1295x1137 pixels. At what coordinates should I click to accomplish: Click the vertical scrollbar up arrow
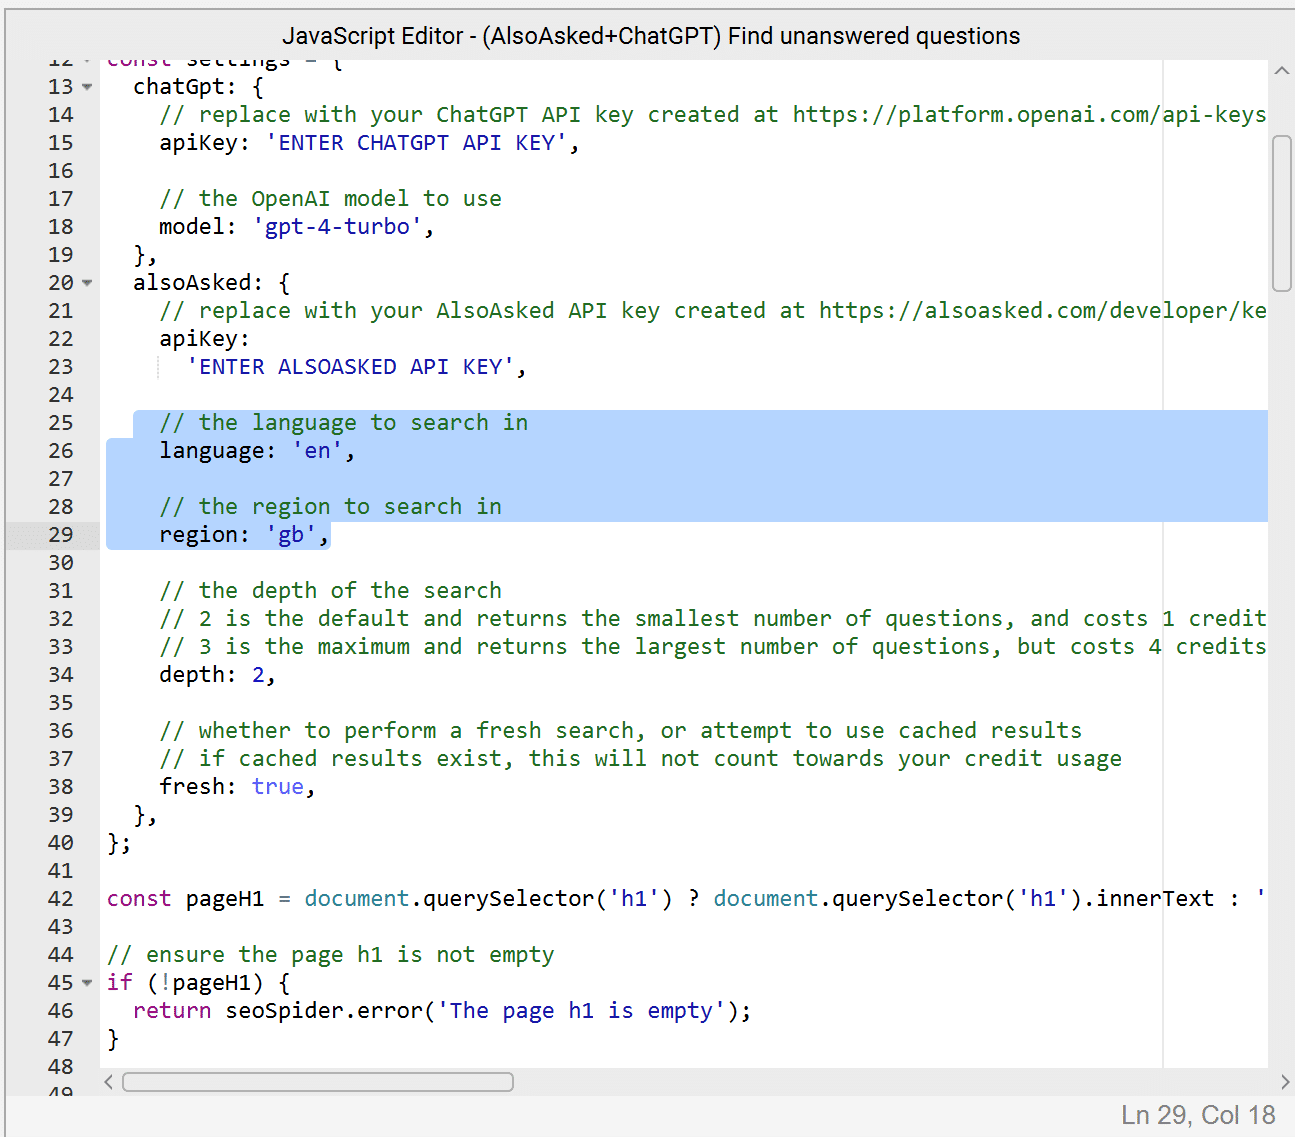[x=1281, y=71]
